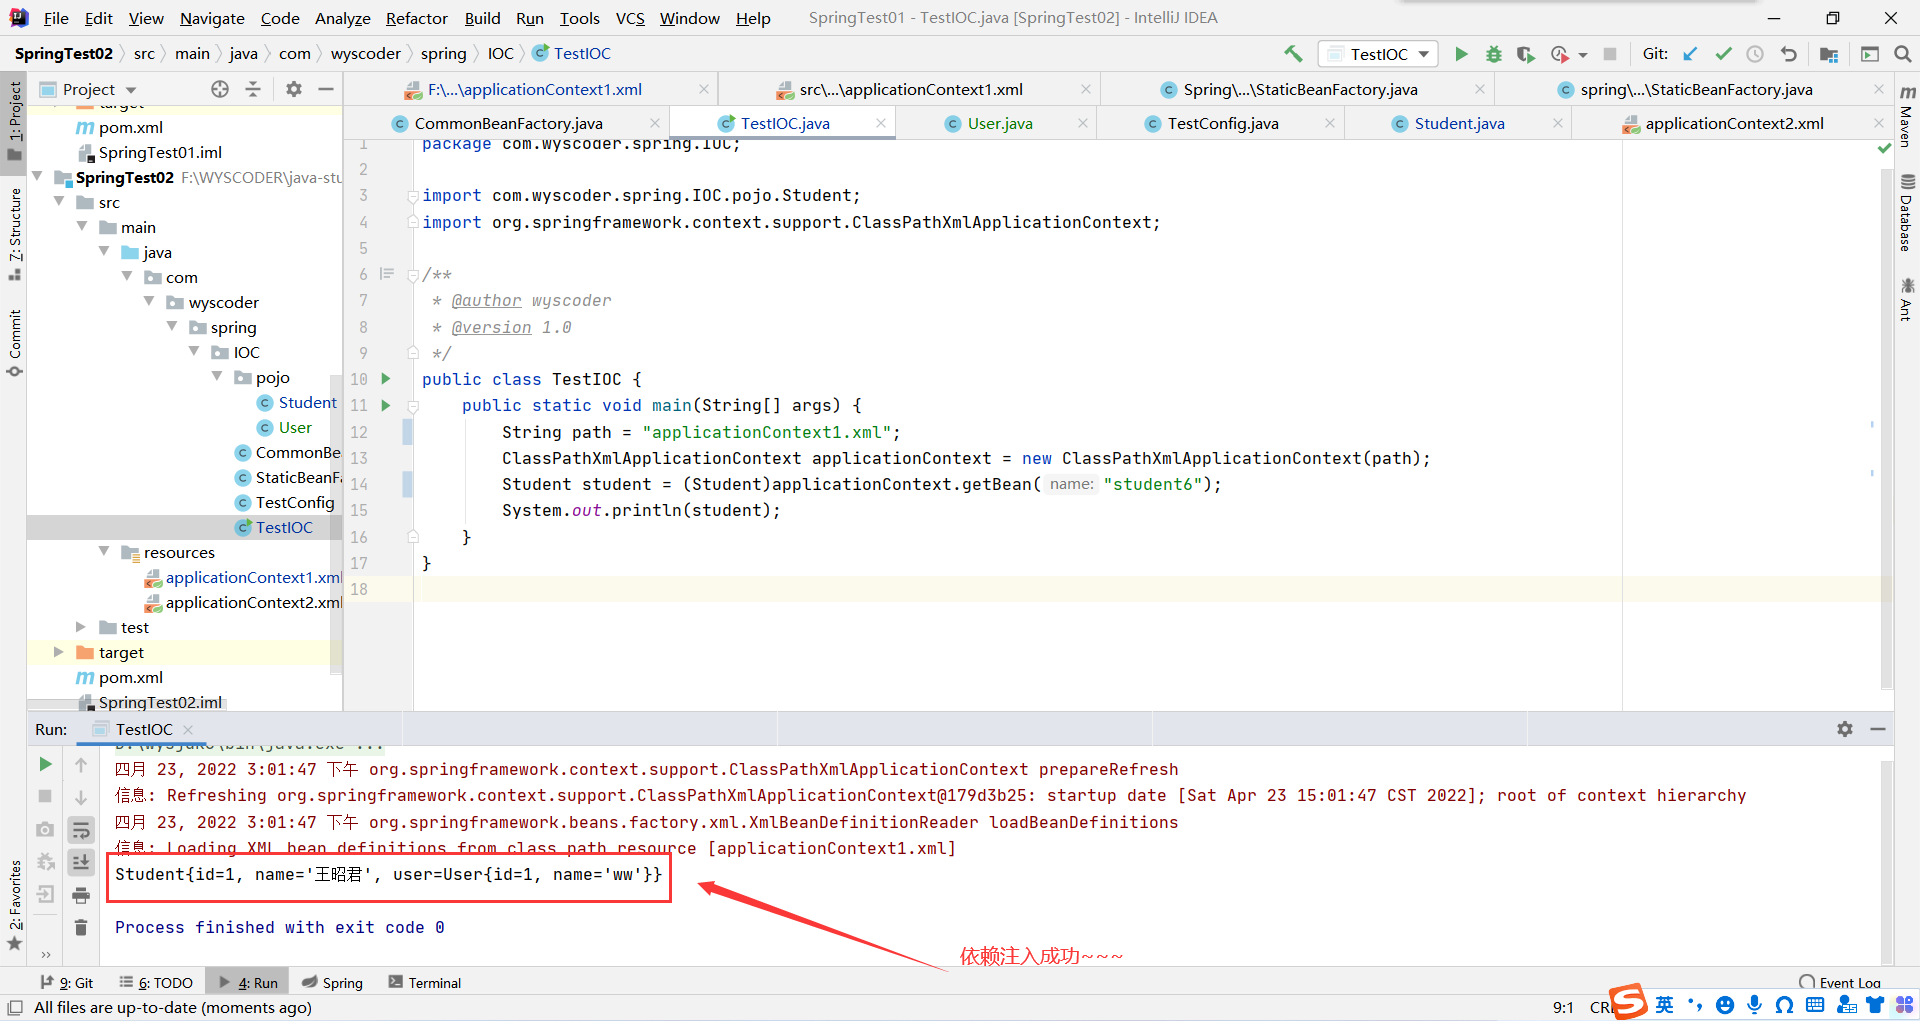Hide the Project panel with minus icon
1920x1021 pixels.
[x=325, y=89]
